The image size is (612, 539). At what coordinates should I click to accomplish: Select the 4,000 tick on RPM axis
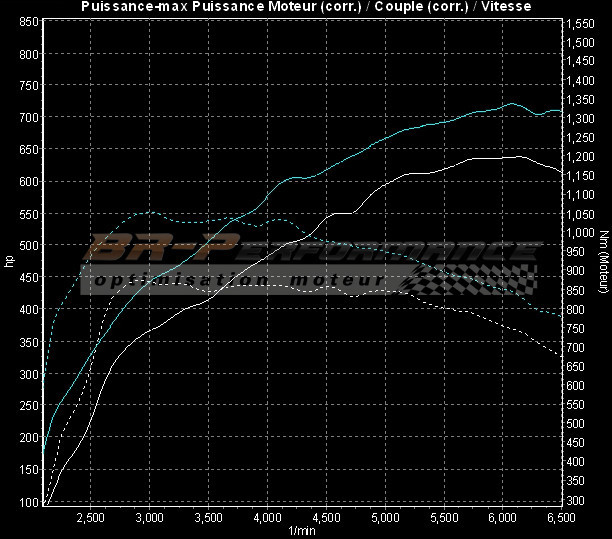click(267, 518)
